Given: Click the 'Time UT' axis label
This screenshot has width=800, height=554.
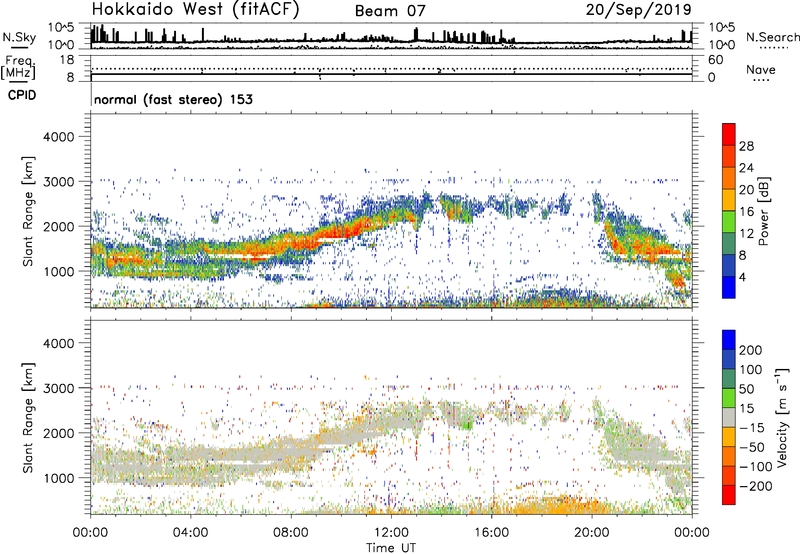Looking at the screenshot, I should point(391,548).
